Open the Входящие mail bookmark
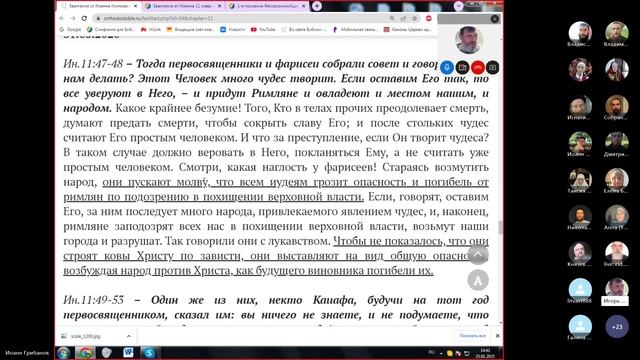Image resolution: width=640 pixels, height=360 pixels. click(190, 29)
